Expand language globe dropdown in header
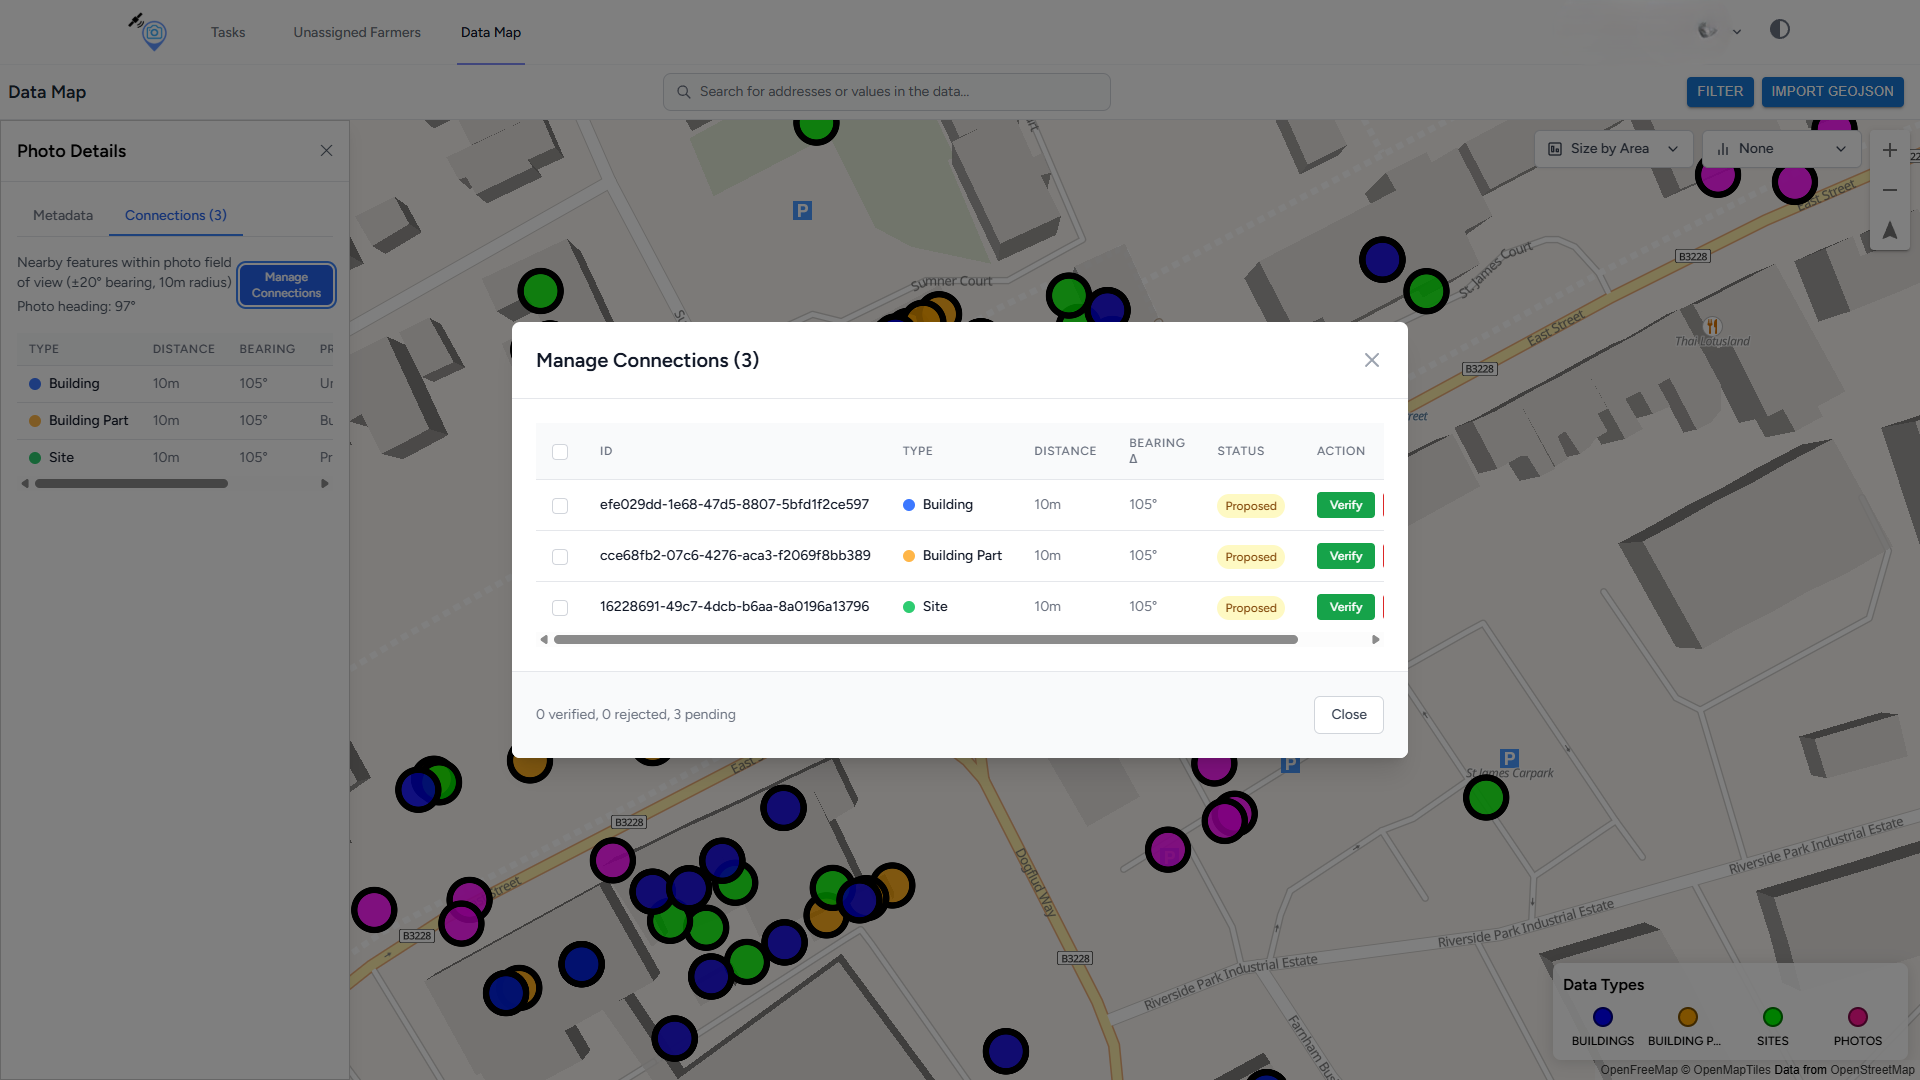This screenshot has height=1080, width=1920. (1719, 31)
